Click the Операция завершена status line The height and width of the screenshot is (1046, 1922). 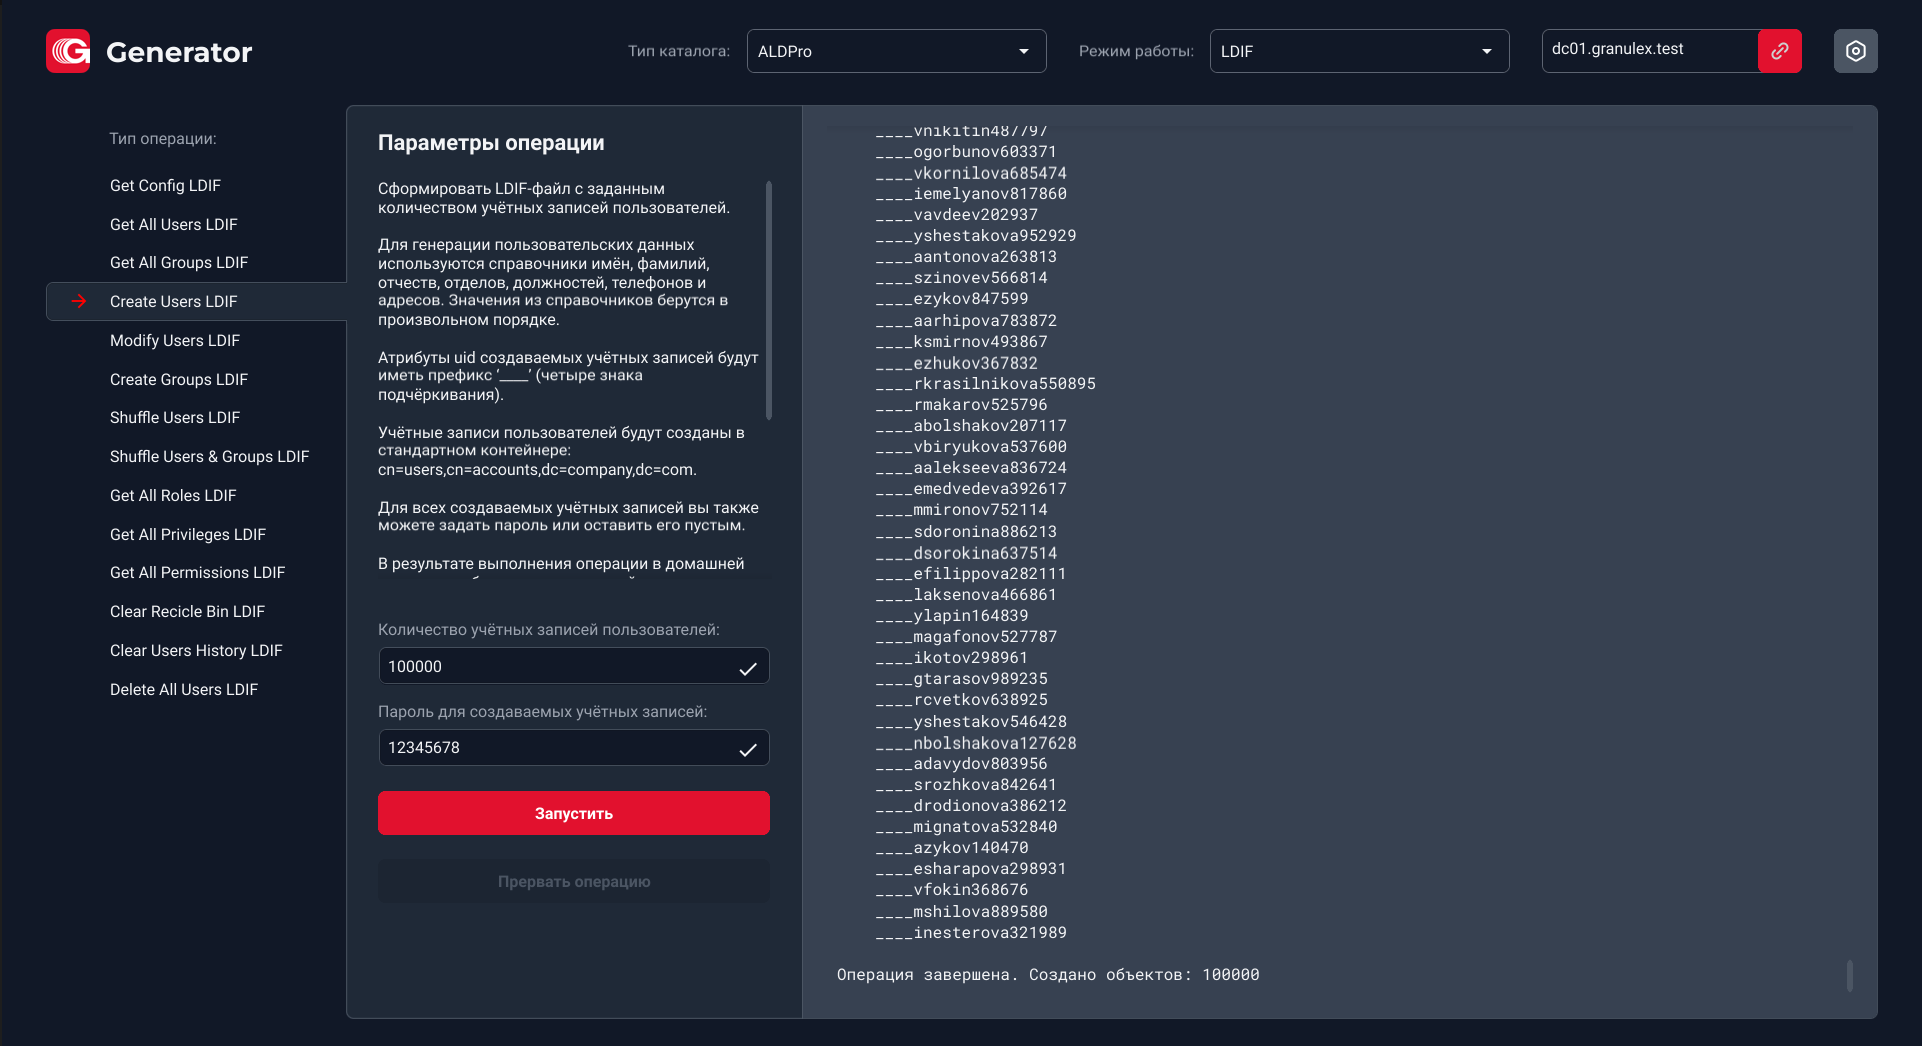(1048, 975)
